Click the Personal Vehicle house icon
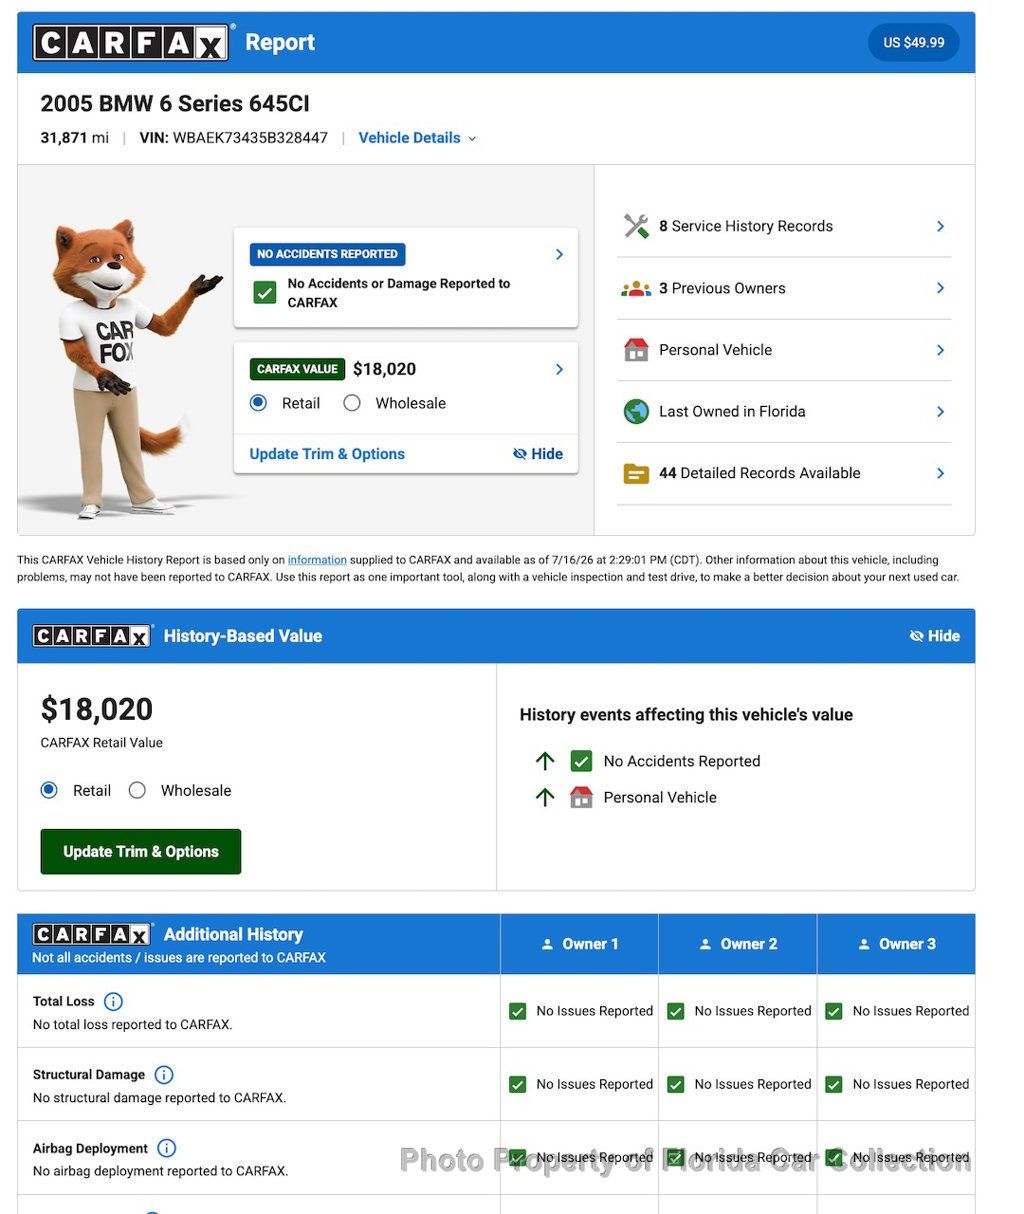This screenshot has width=1024, height=1214. point(636,350)
